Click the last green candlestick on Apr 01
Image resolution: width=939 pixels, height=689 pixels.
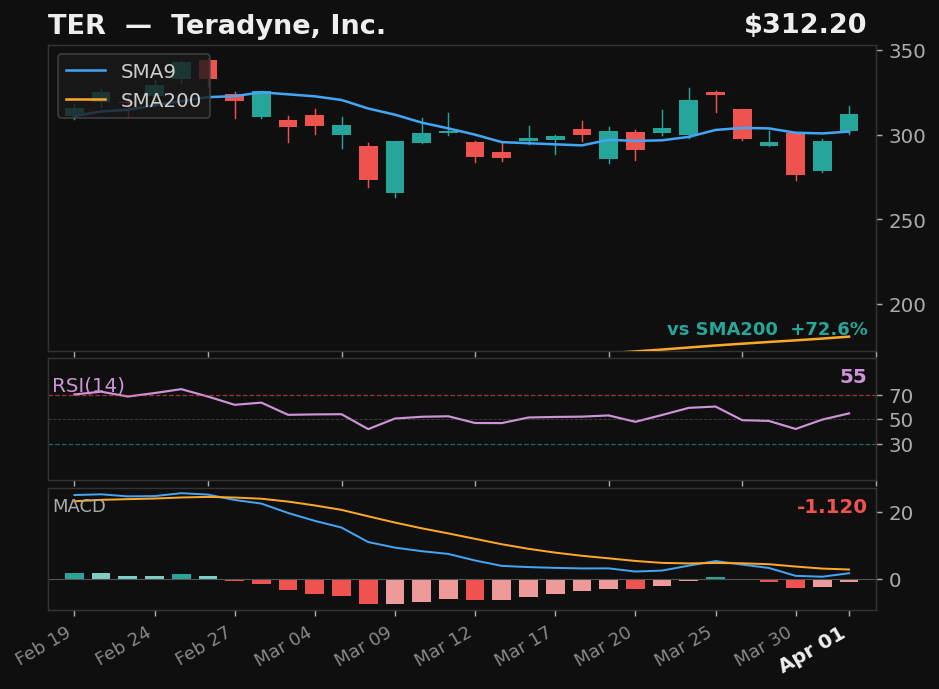click(x=849, y=122)
